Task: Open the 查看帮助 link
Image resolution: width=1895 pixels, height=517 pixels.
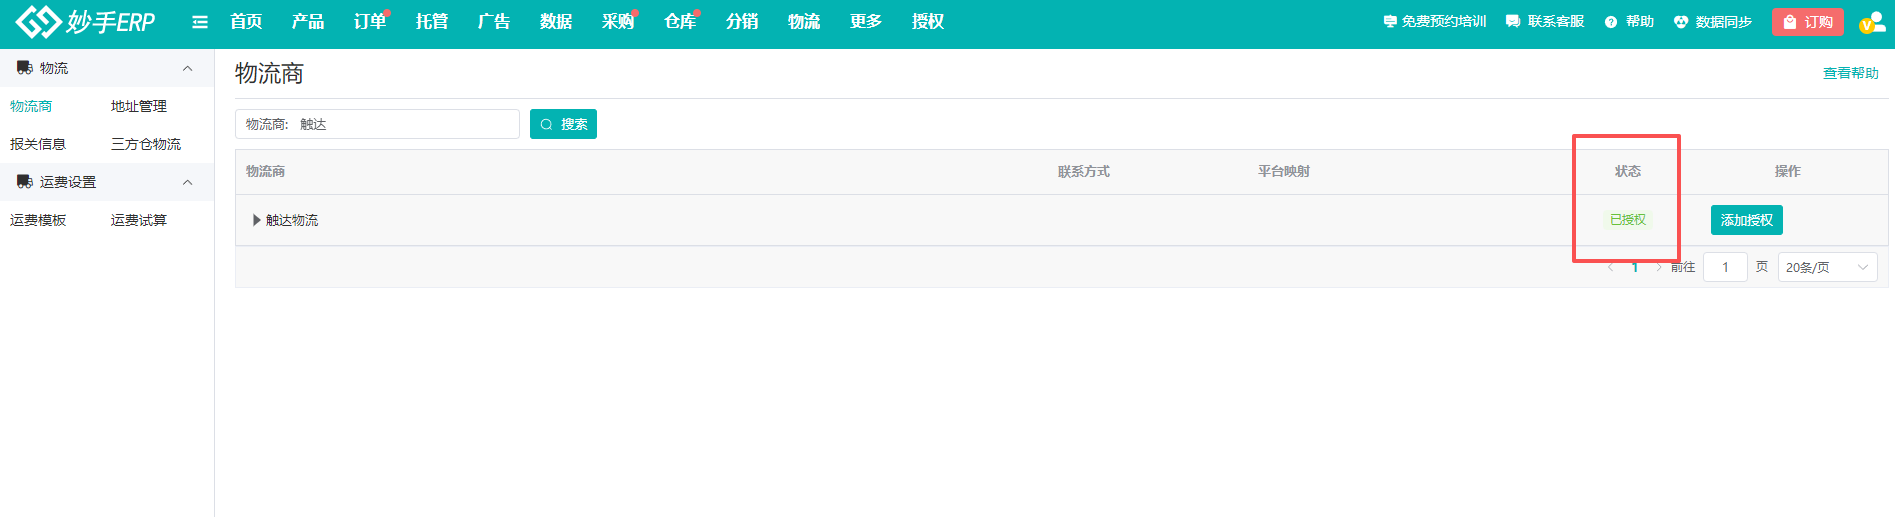Action: [1851, 73]
